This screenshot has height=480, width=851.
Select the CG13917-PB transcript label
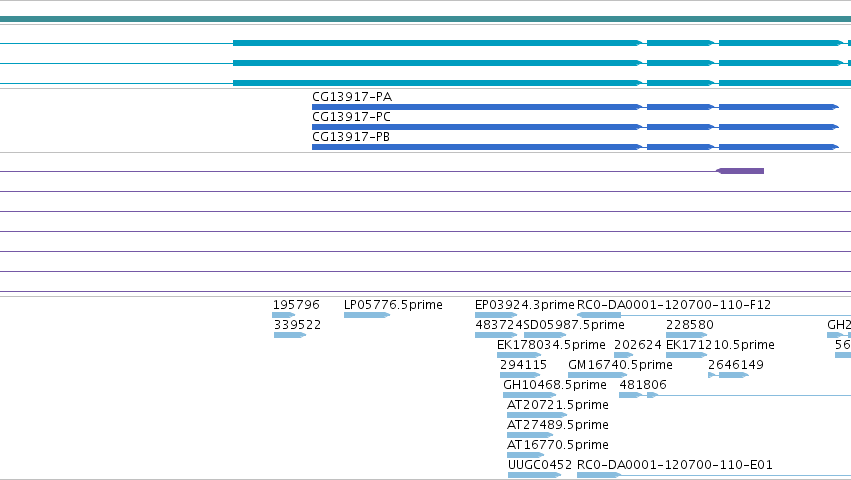(x=351, y=137)
